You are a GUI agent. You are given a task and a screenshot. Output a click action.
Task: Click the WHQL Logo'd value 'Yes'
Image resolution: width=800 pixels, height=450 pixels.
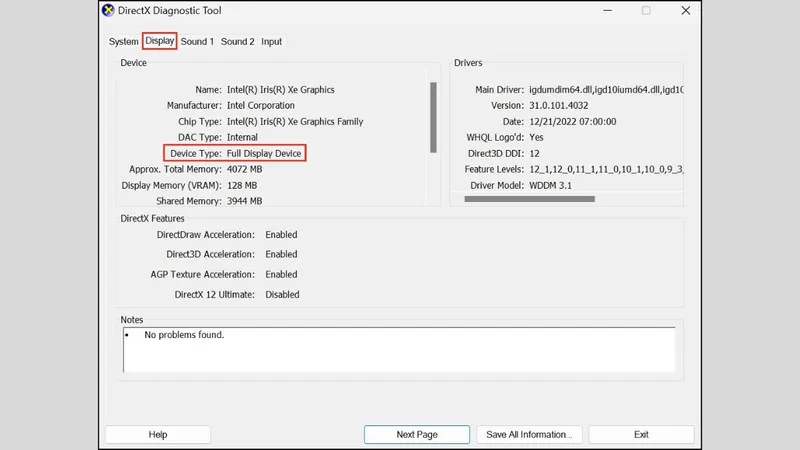[x=536, y=137]
